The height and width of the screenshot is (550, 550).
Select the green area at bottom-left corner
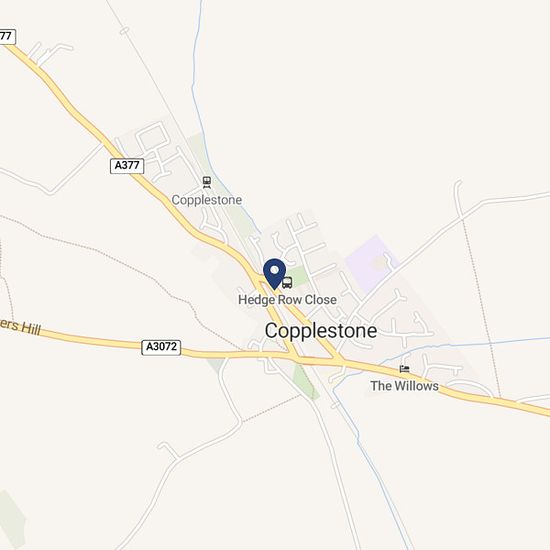11,519
